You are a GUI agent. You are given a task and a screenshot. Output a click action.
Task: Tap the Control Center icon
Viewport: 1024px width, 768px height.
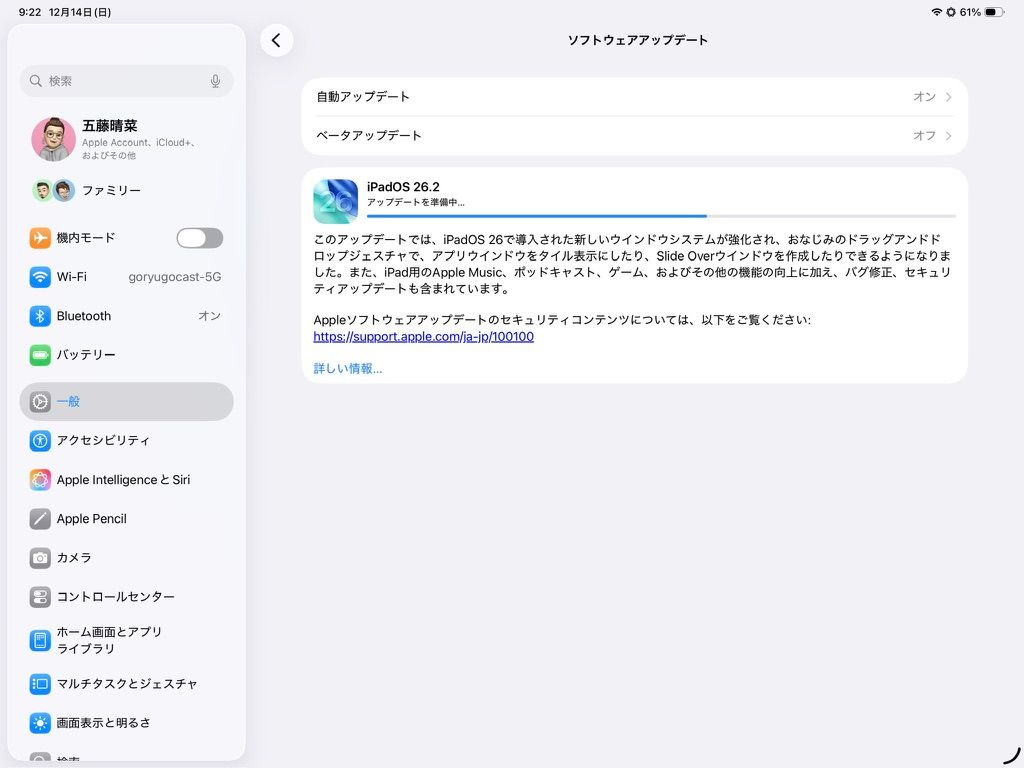click(x=40, y=597)
